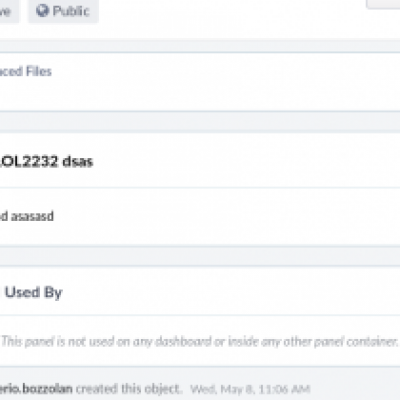The width and height of the screenshot is (400, 400).
Task: Click the gray divider bar above the LOL2232 panel
Action: point(200,122)
